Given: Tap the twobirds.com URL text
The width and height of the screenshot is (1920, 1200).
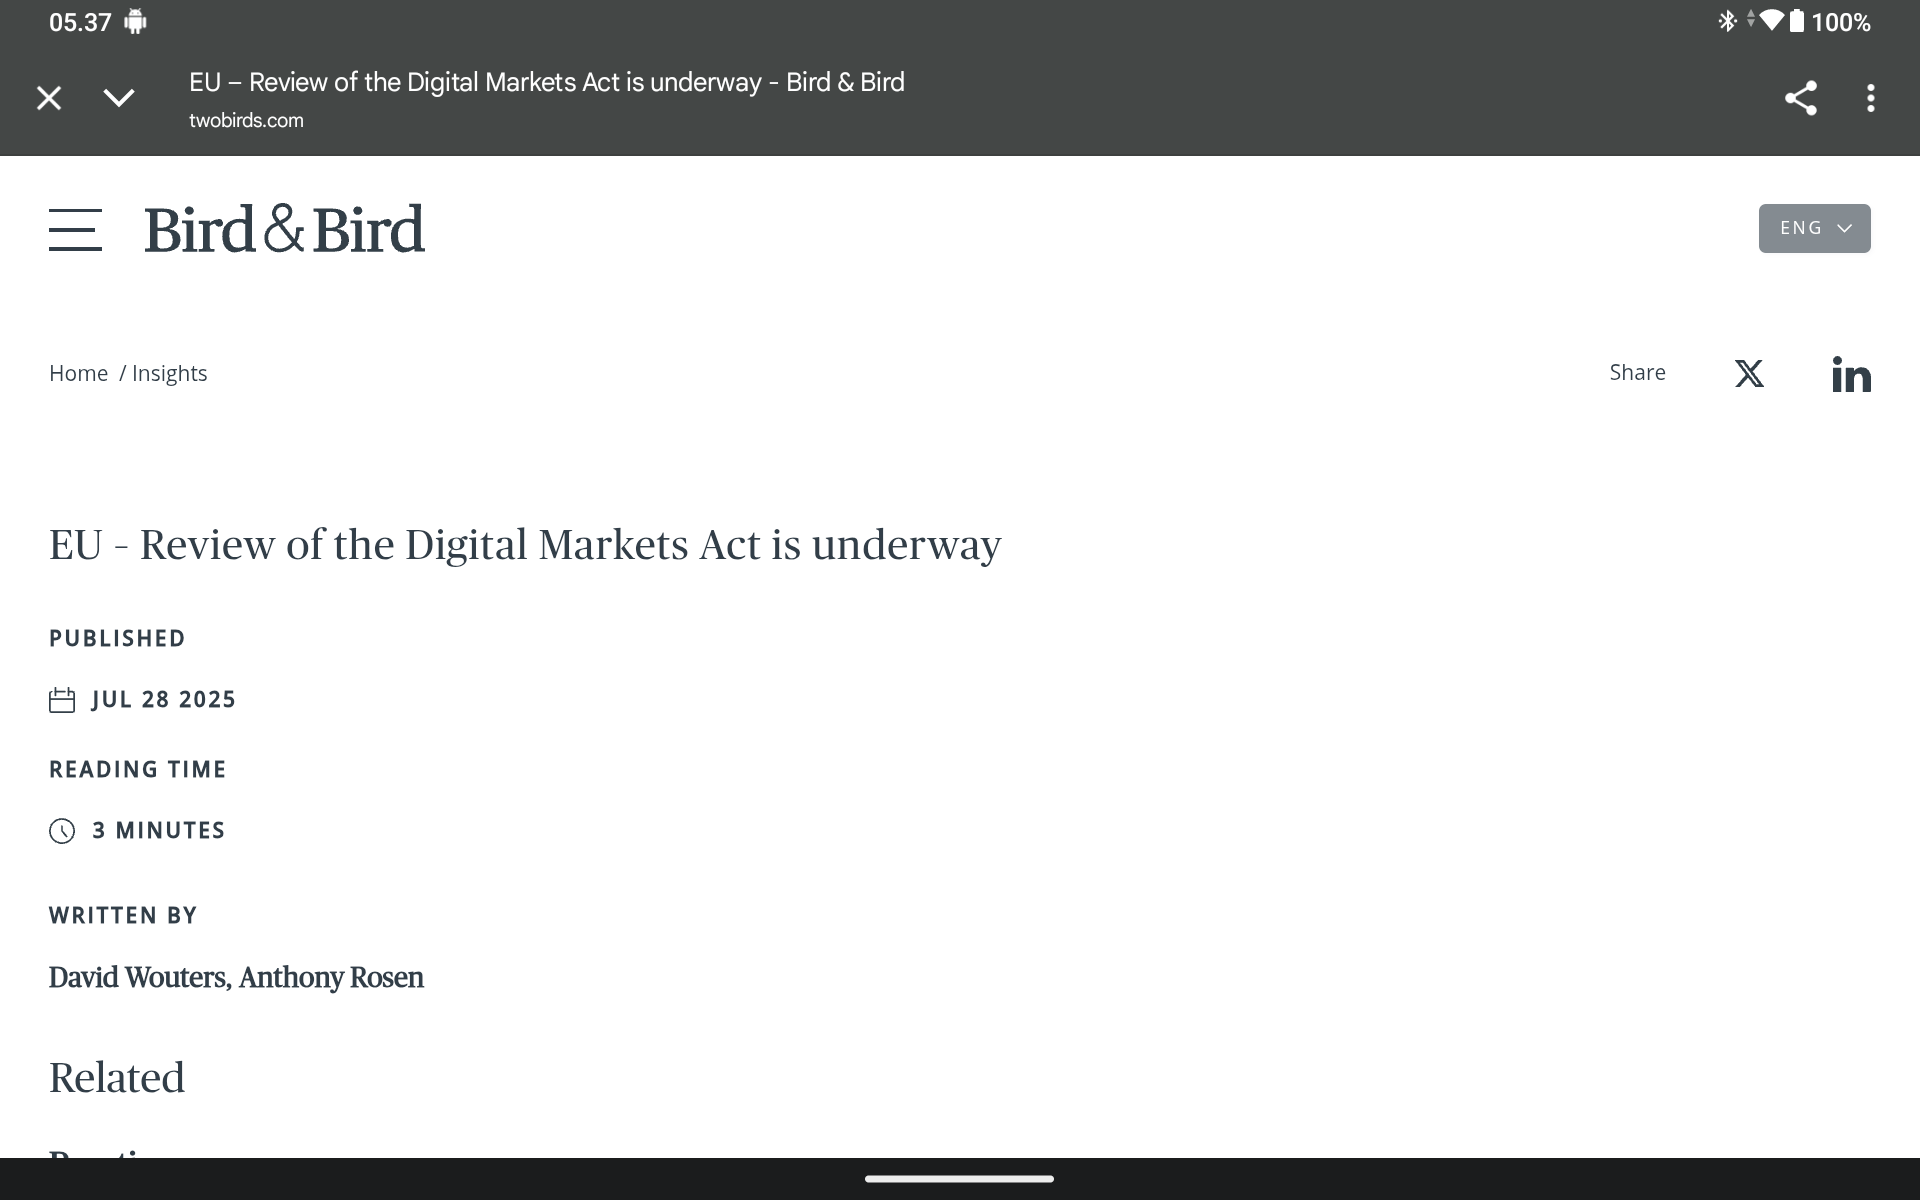Looking at the screenshot, I should [x=246, y=120].
